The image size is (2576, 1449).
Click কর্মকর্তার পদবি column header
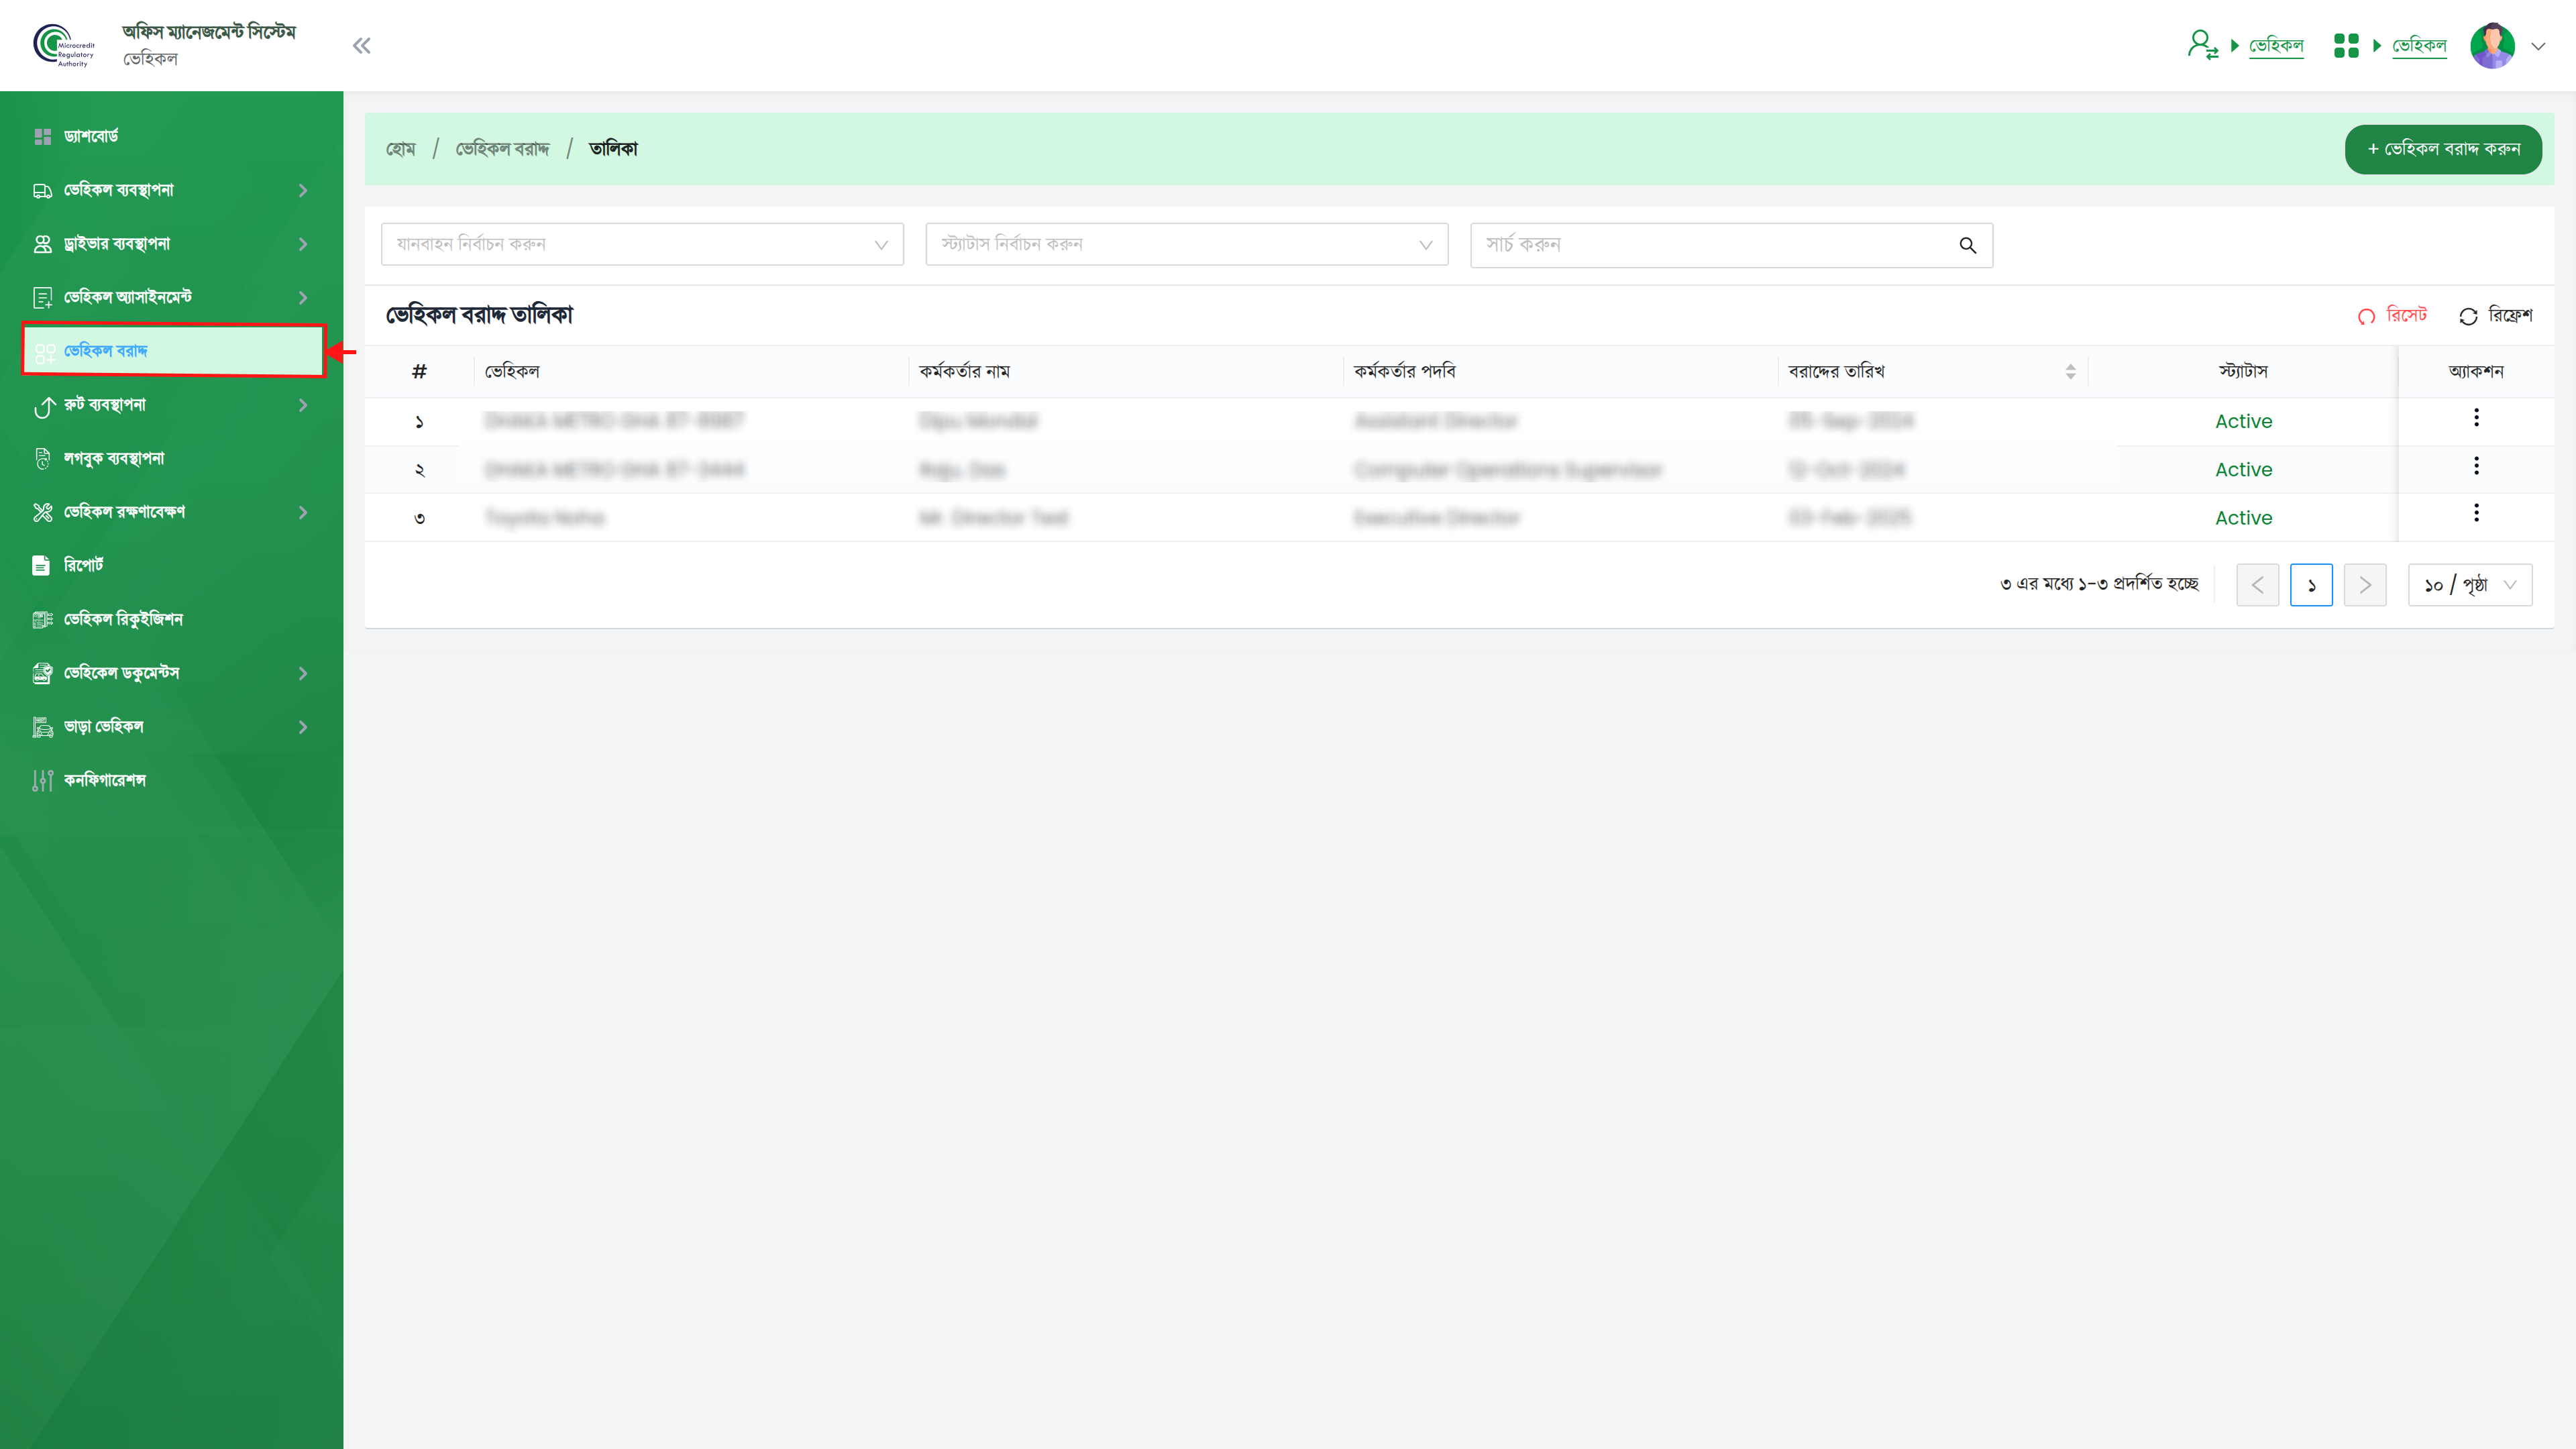[1405, 372]
